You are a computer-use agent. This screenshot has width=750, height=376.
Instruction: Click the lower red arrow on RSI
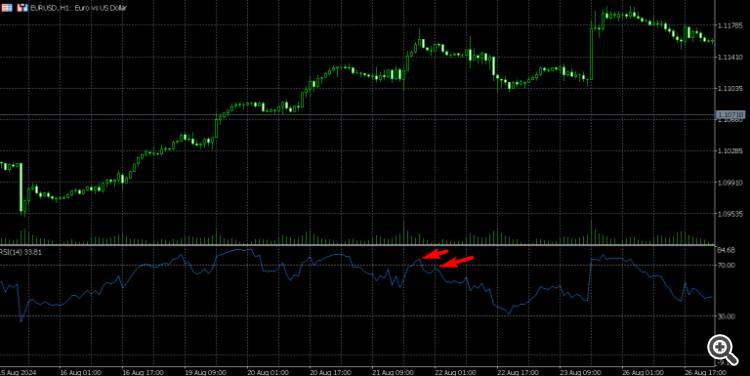click(x=457, y=261)
